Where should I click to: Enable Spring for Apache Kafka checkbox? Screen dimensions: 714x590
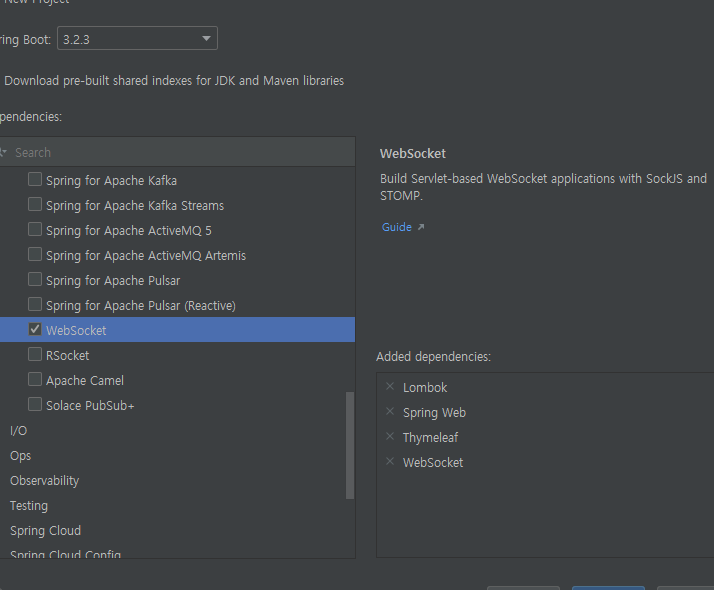tap(35, 179)
